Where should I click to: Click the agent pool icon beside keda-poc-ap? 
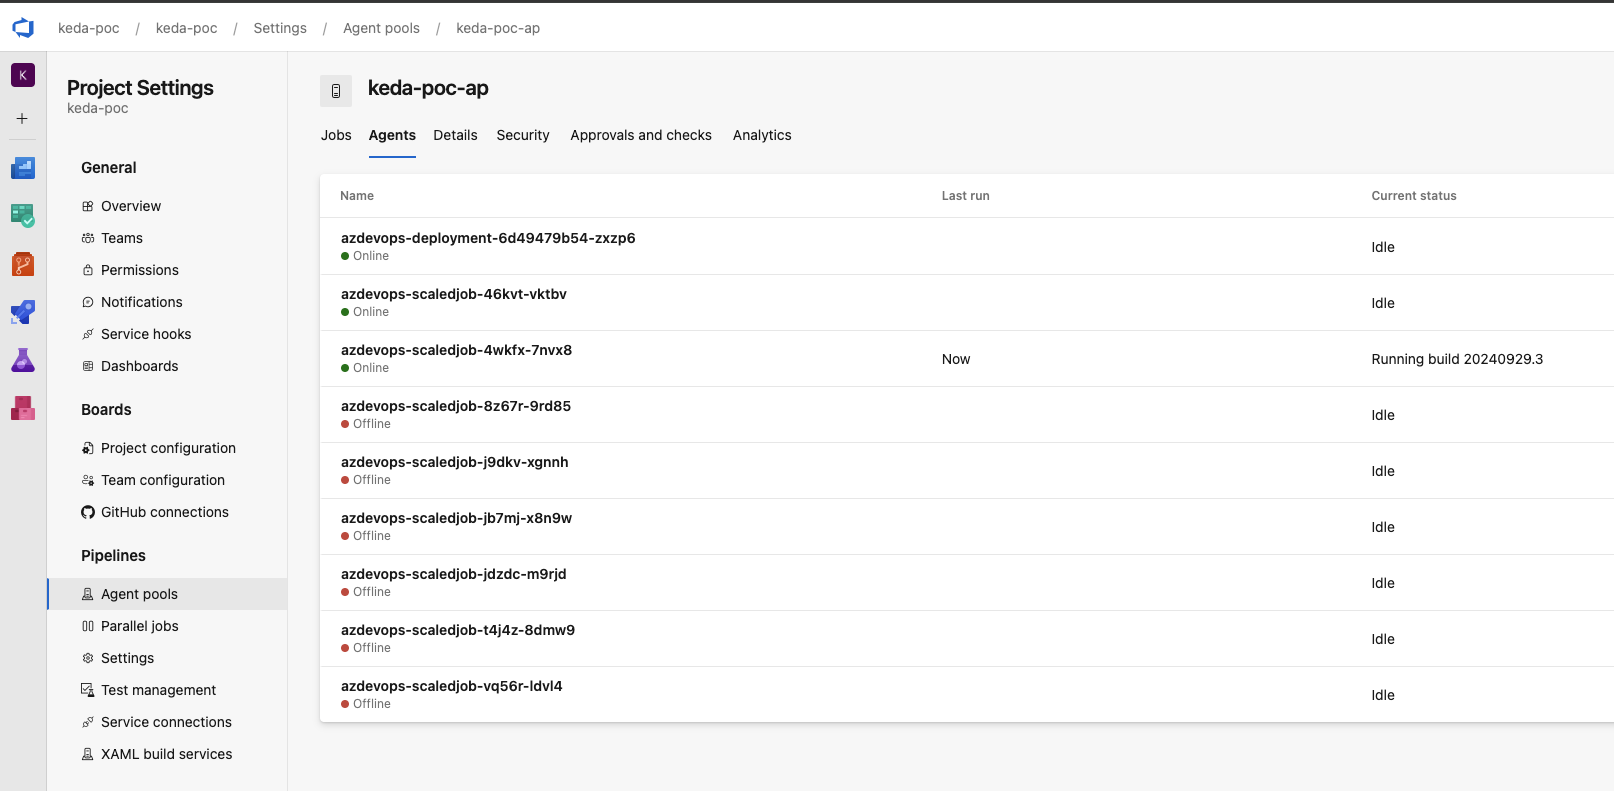(336, 91)
